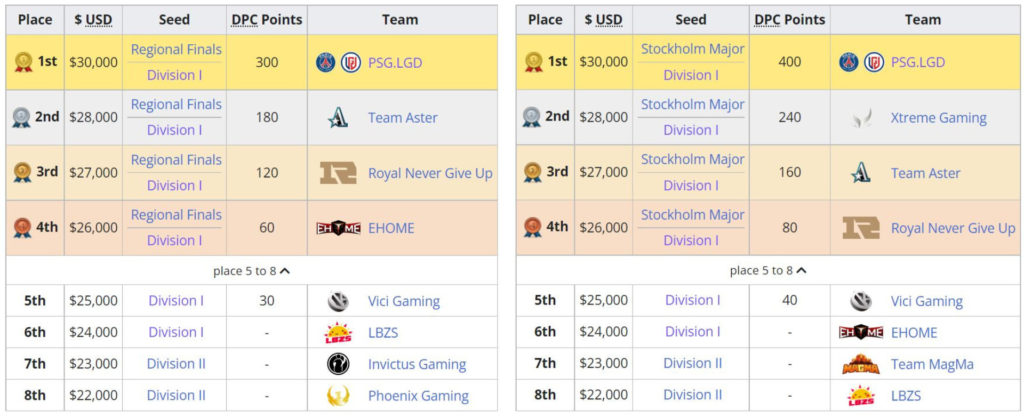Open Xtreme Gaming team link
1024x417 pixels.
(x=938, y=118)
